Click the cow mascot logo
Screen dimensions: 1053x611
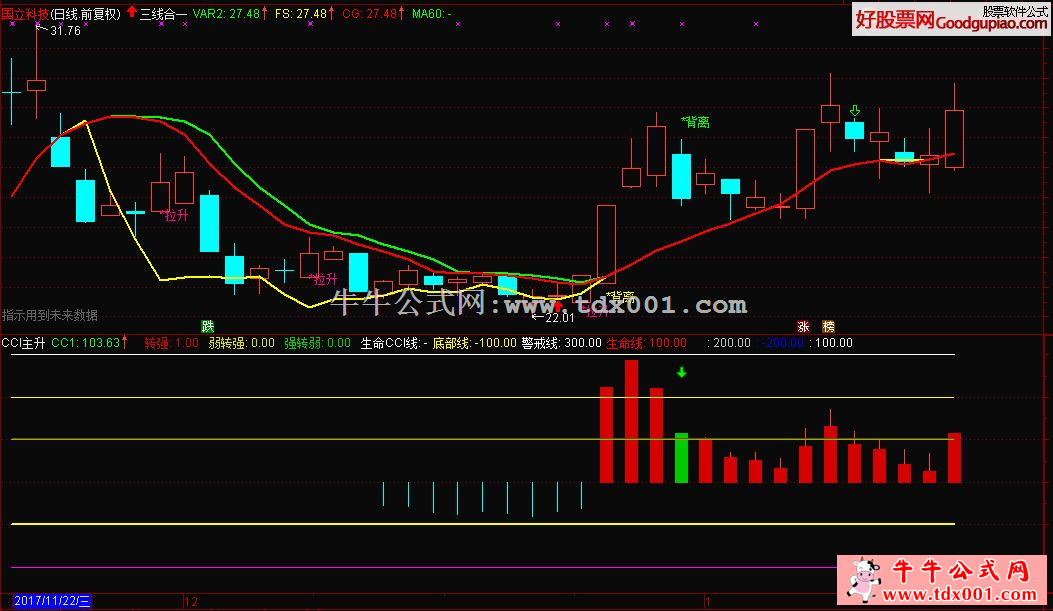(862, 579)
